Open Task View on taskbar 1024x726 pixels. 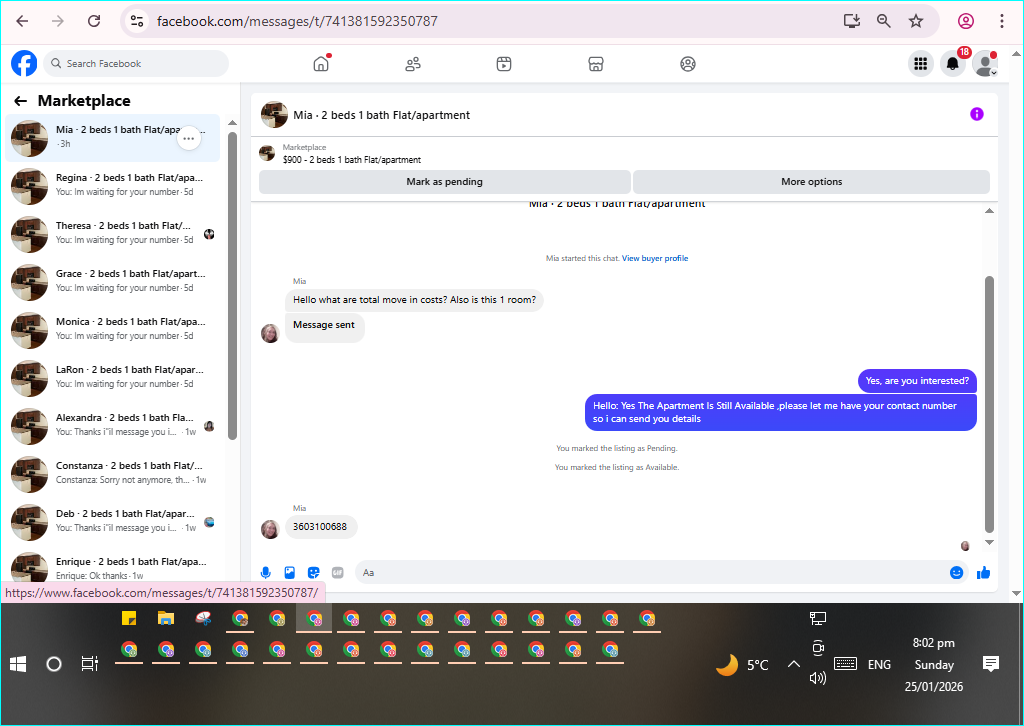[89, 665]
